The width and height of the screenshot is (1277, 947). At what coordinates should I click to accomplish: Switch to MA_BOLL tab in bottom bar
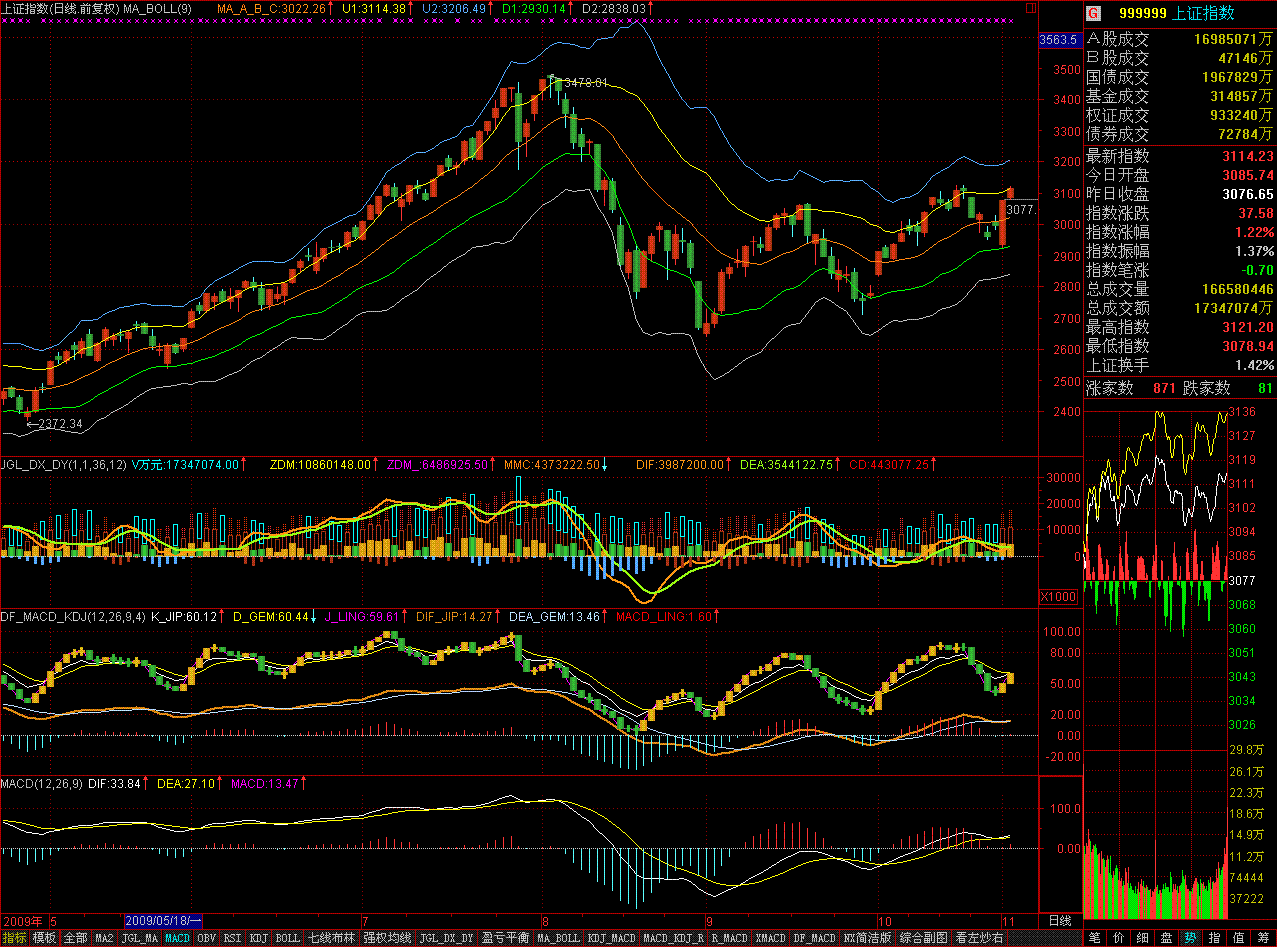[x=558, y=938]
